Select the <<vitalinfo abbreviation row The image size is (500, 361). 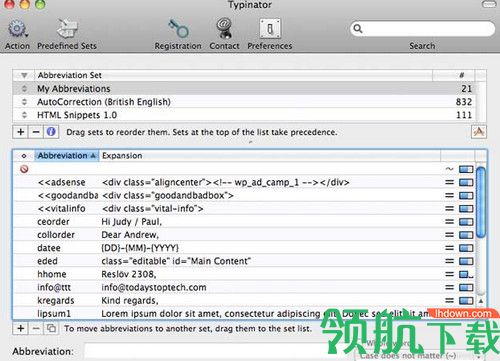click(244, 209)
